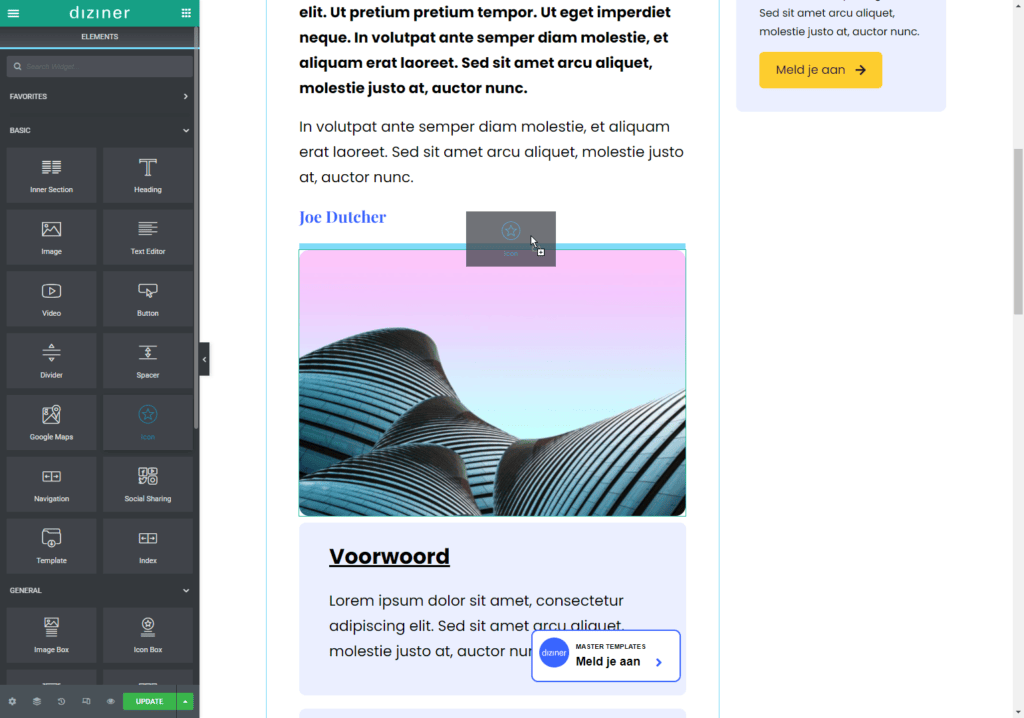Screen dimensions: 1024x718
Task: Expand the Favorites section
Action: (x=185, y=97)
